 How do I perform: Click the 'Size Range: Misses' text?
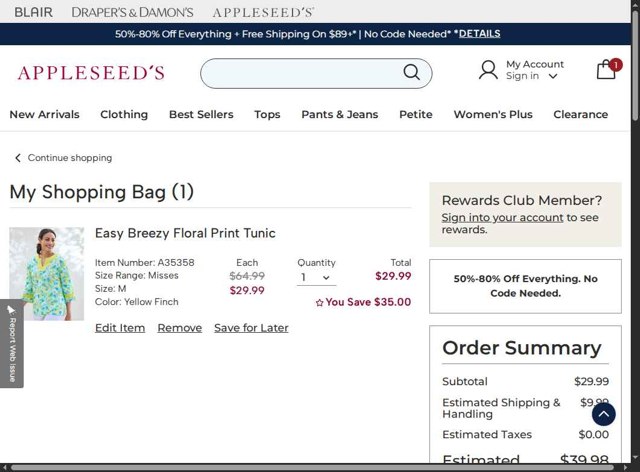137,276
